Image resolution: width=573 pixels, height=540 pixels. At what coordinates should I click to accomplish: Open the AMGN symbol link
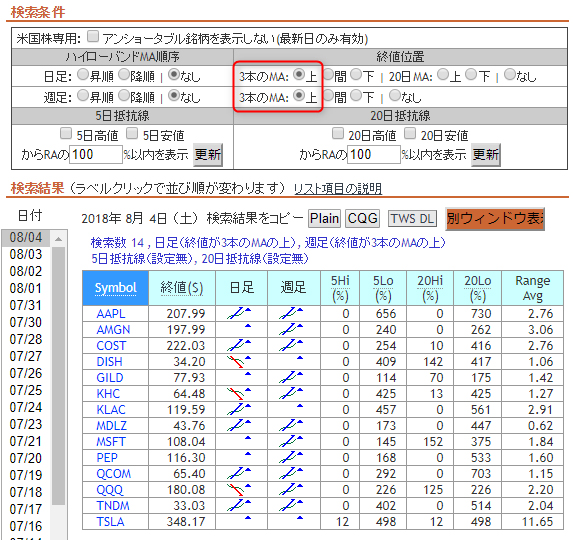point(113,330)
